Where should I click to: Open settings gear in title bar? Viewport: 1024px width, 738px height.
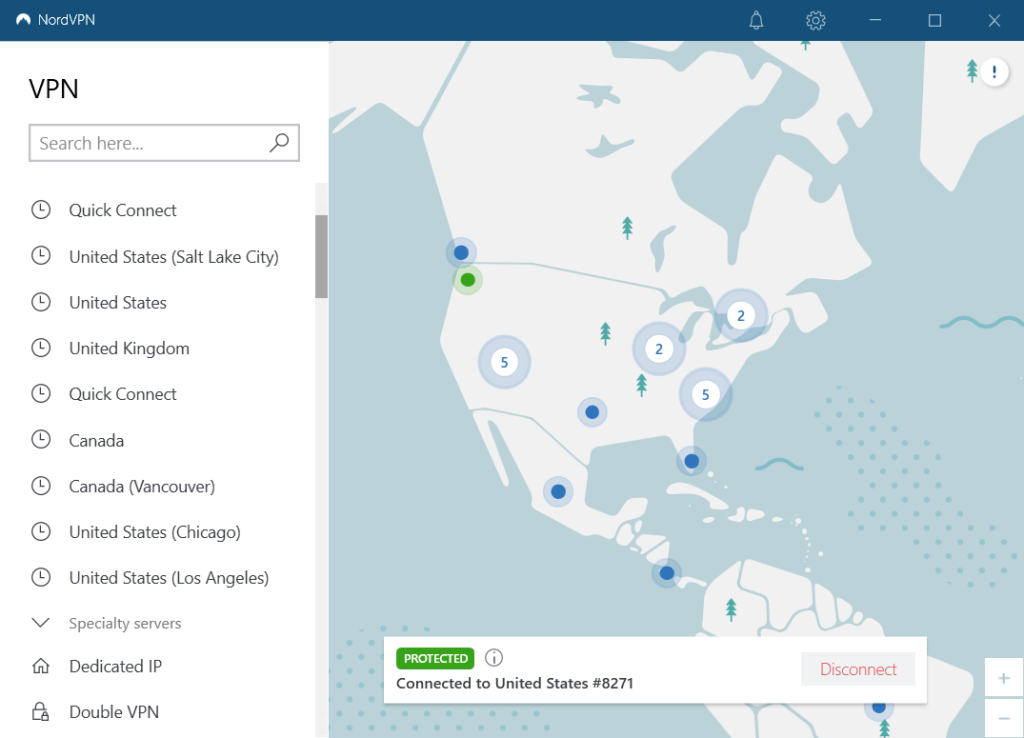(815, 20)
